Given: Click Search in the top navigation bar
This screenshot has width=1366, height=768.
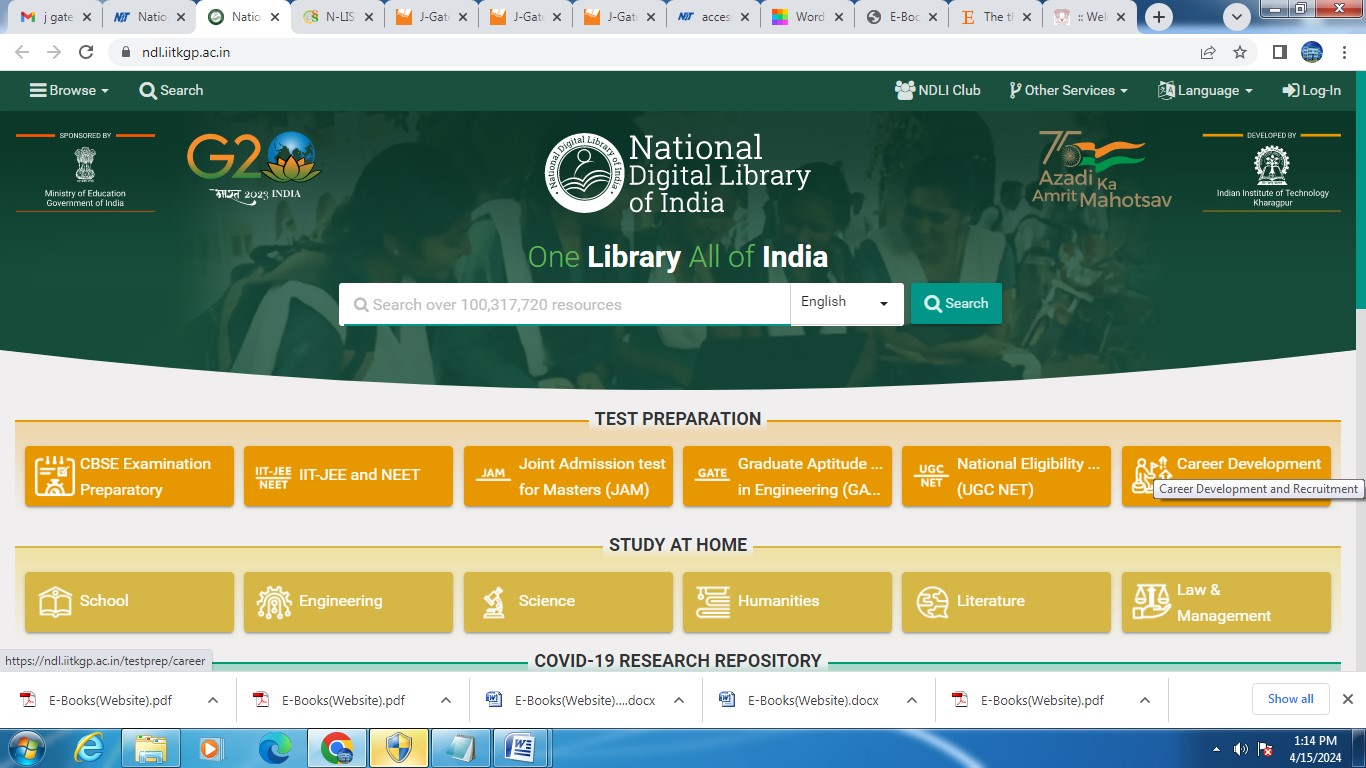Looking at the screenshot, I should point(171,90).
